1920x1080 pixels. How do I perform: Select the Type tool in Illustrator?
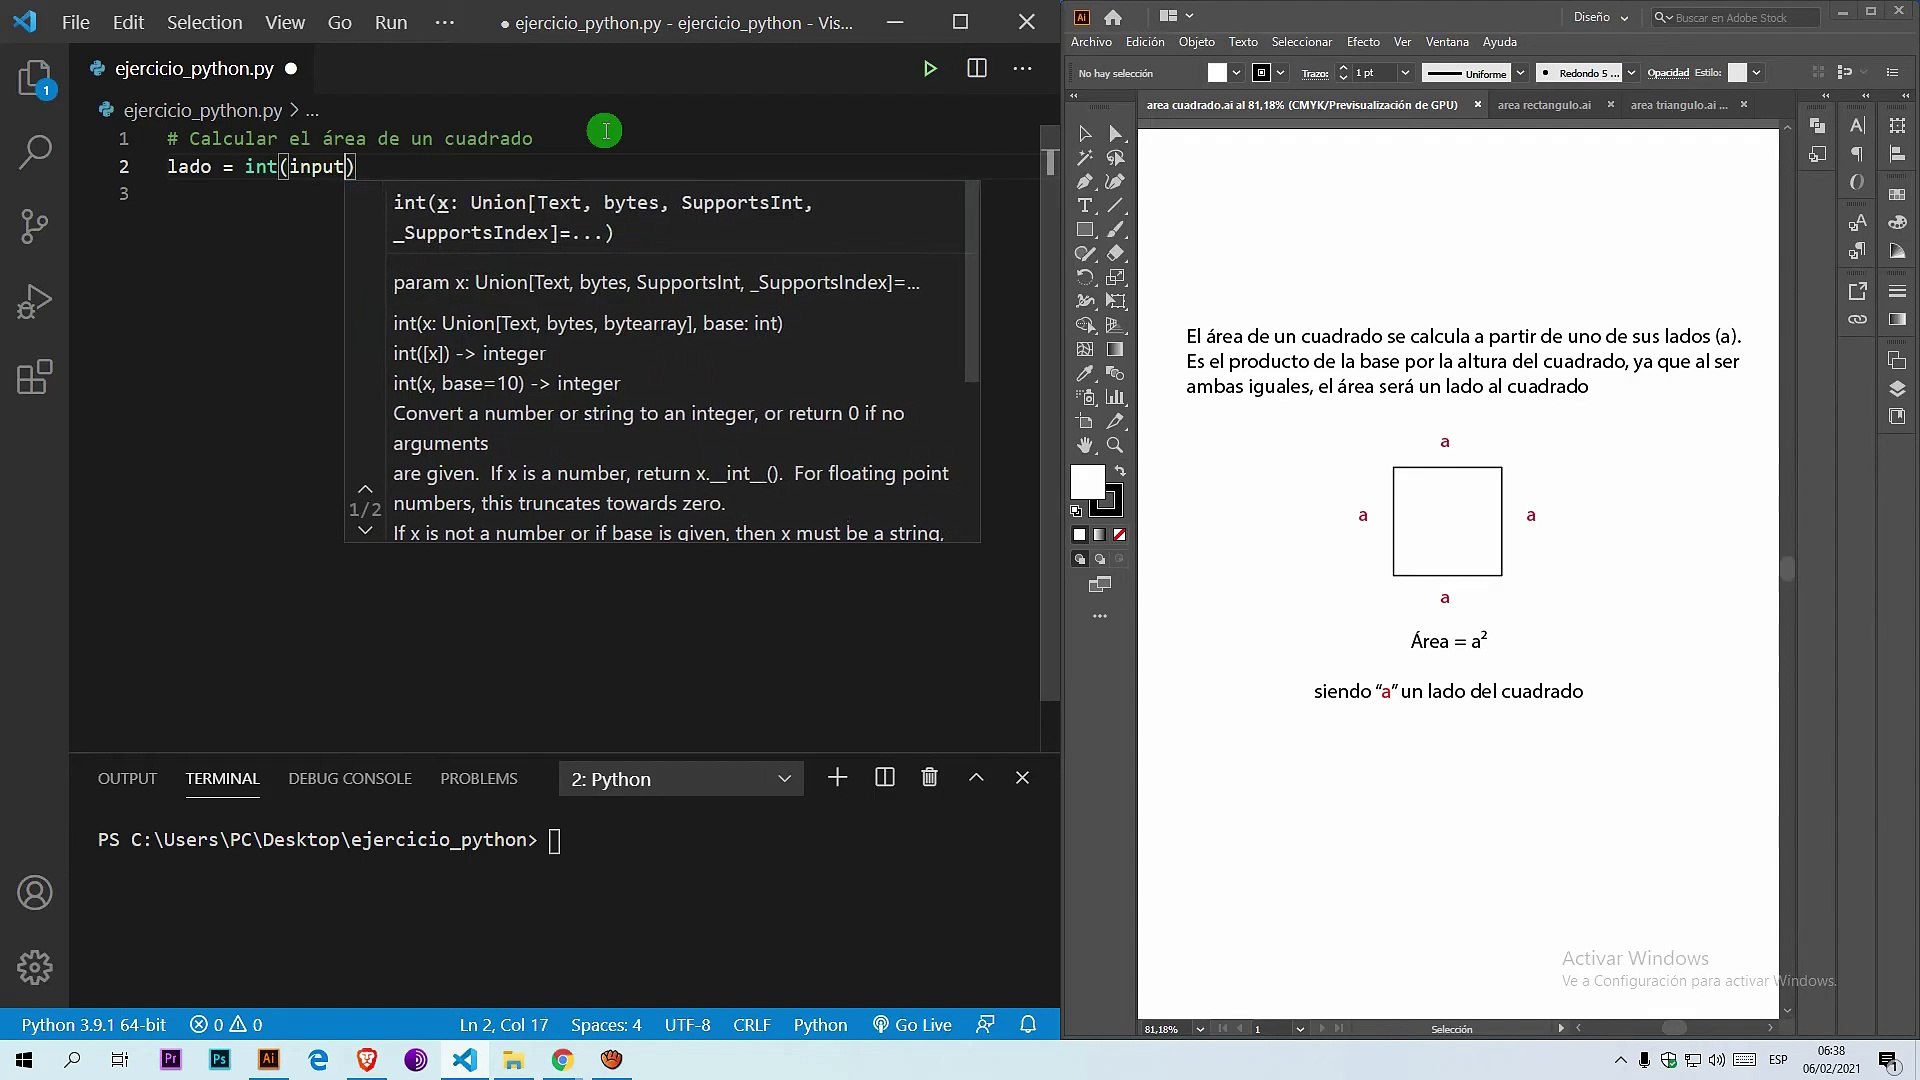(1084, 206)
